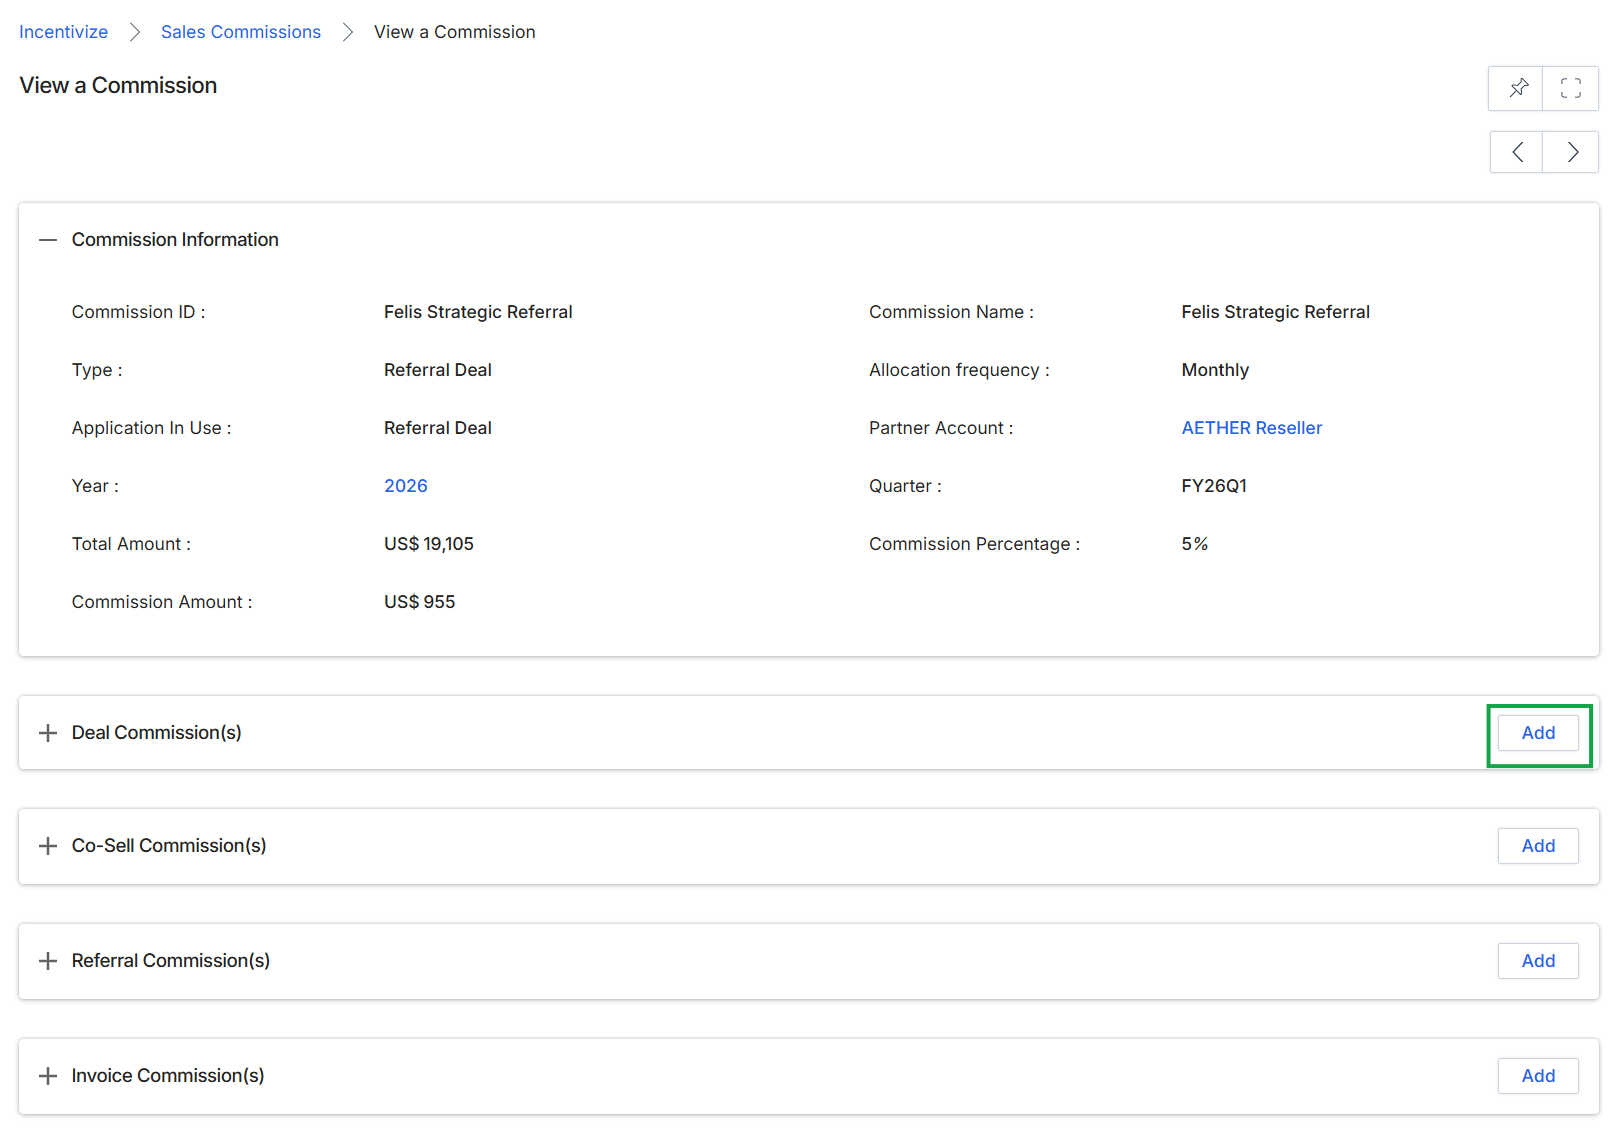1617x1144 pixels.
Task: Click the Year field label
Action: [x=95, y=486]
